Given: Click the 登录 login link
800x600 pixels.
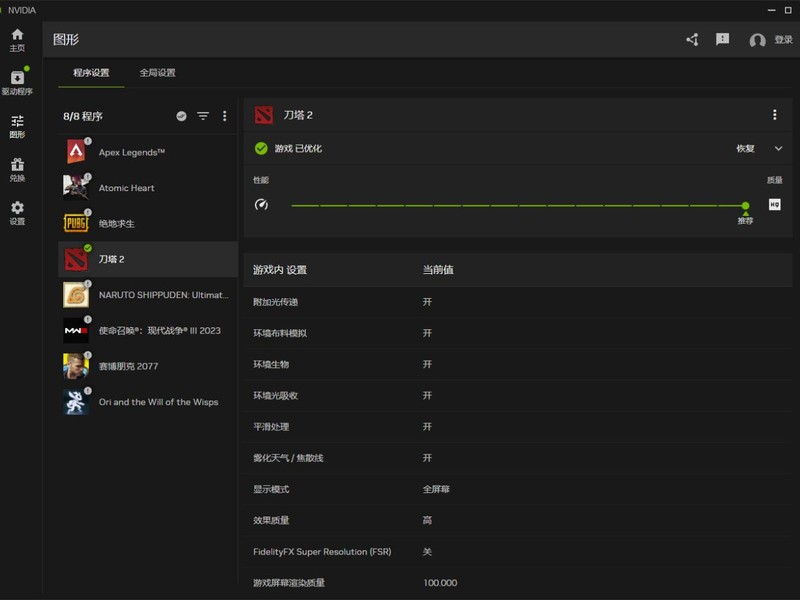Looking at the screenshot, I should coord(783,40).
